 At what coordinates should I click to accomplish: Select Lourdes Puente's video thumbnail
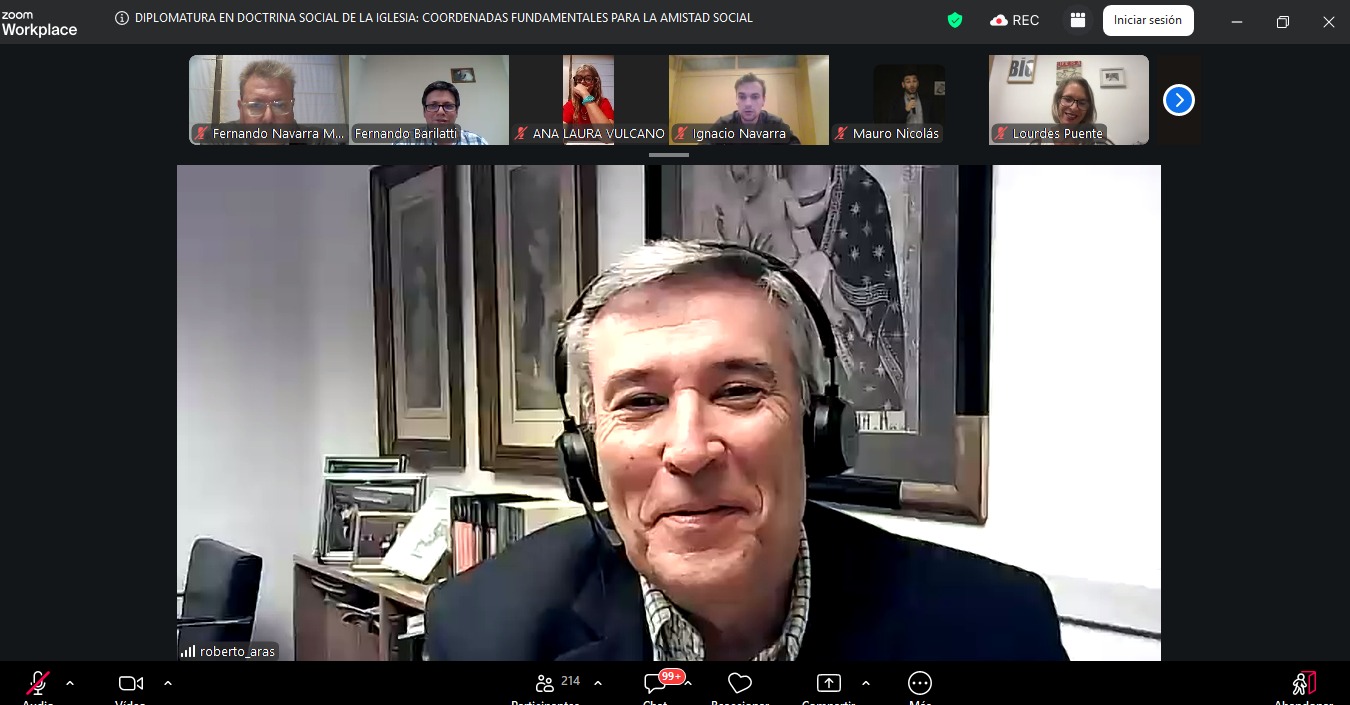click(1068, 99)
